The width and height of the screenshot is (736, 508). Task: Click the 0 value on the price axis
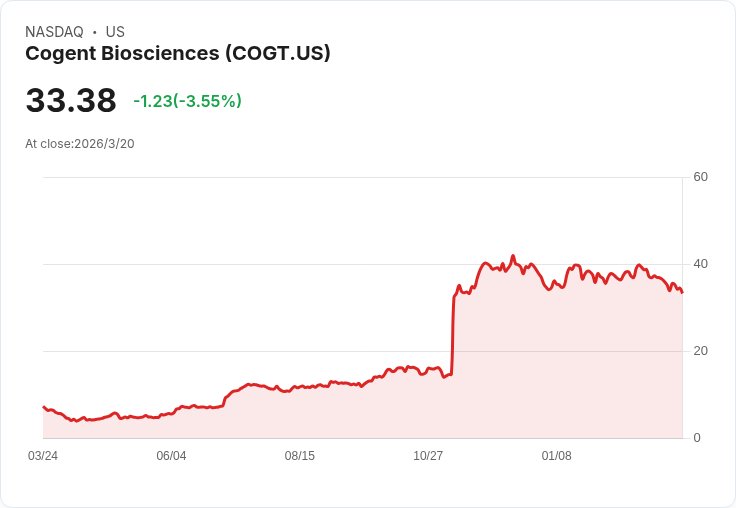697,438
